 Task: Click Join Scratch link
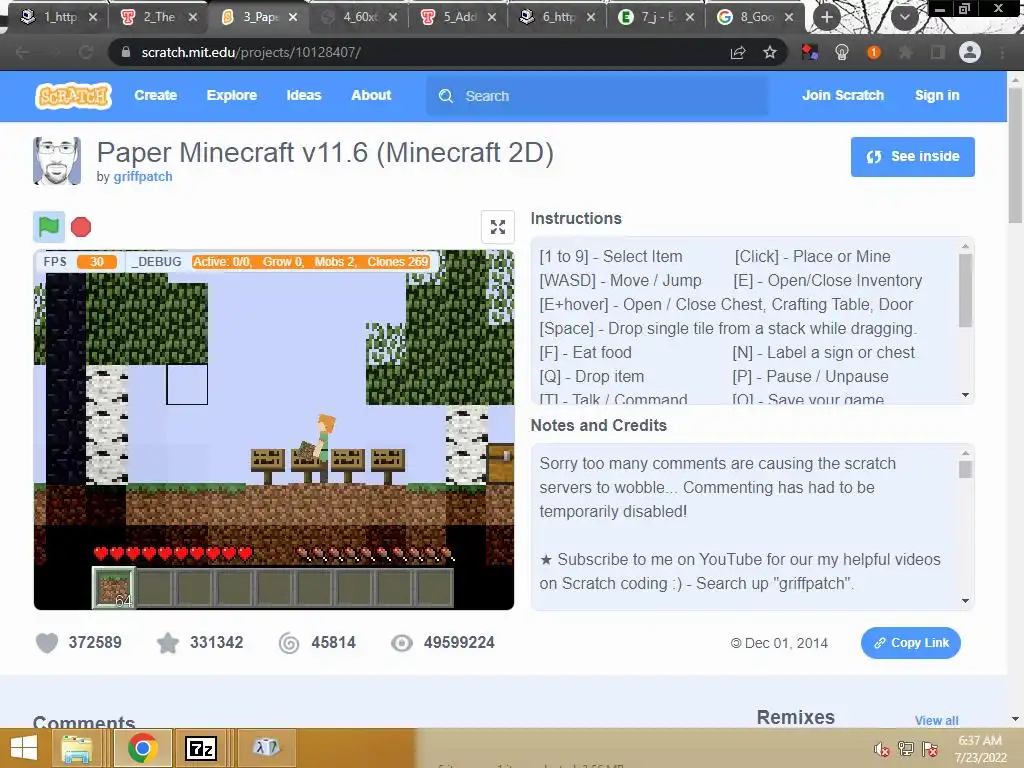tap(842, 95)
